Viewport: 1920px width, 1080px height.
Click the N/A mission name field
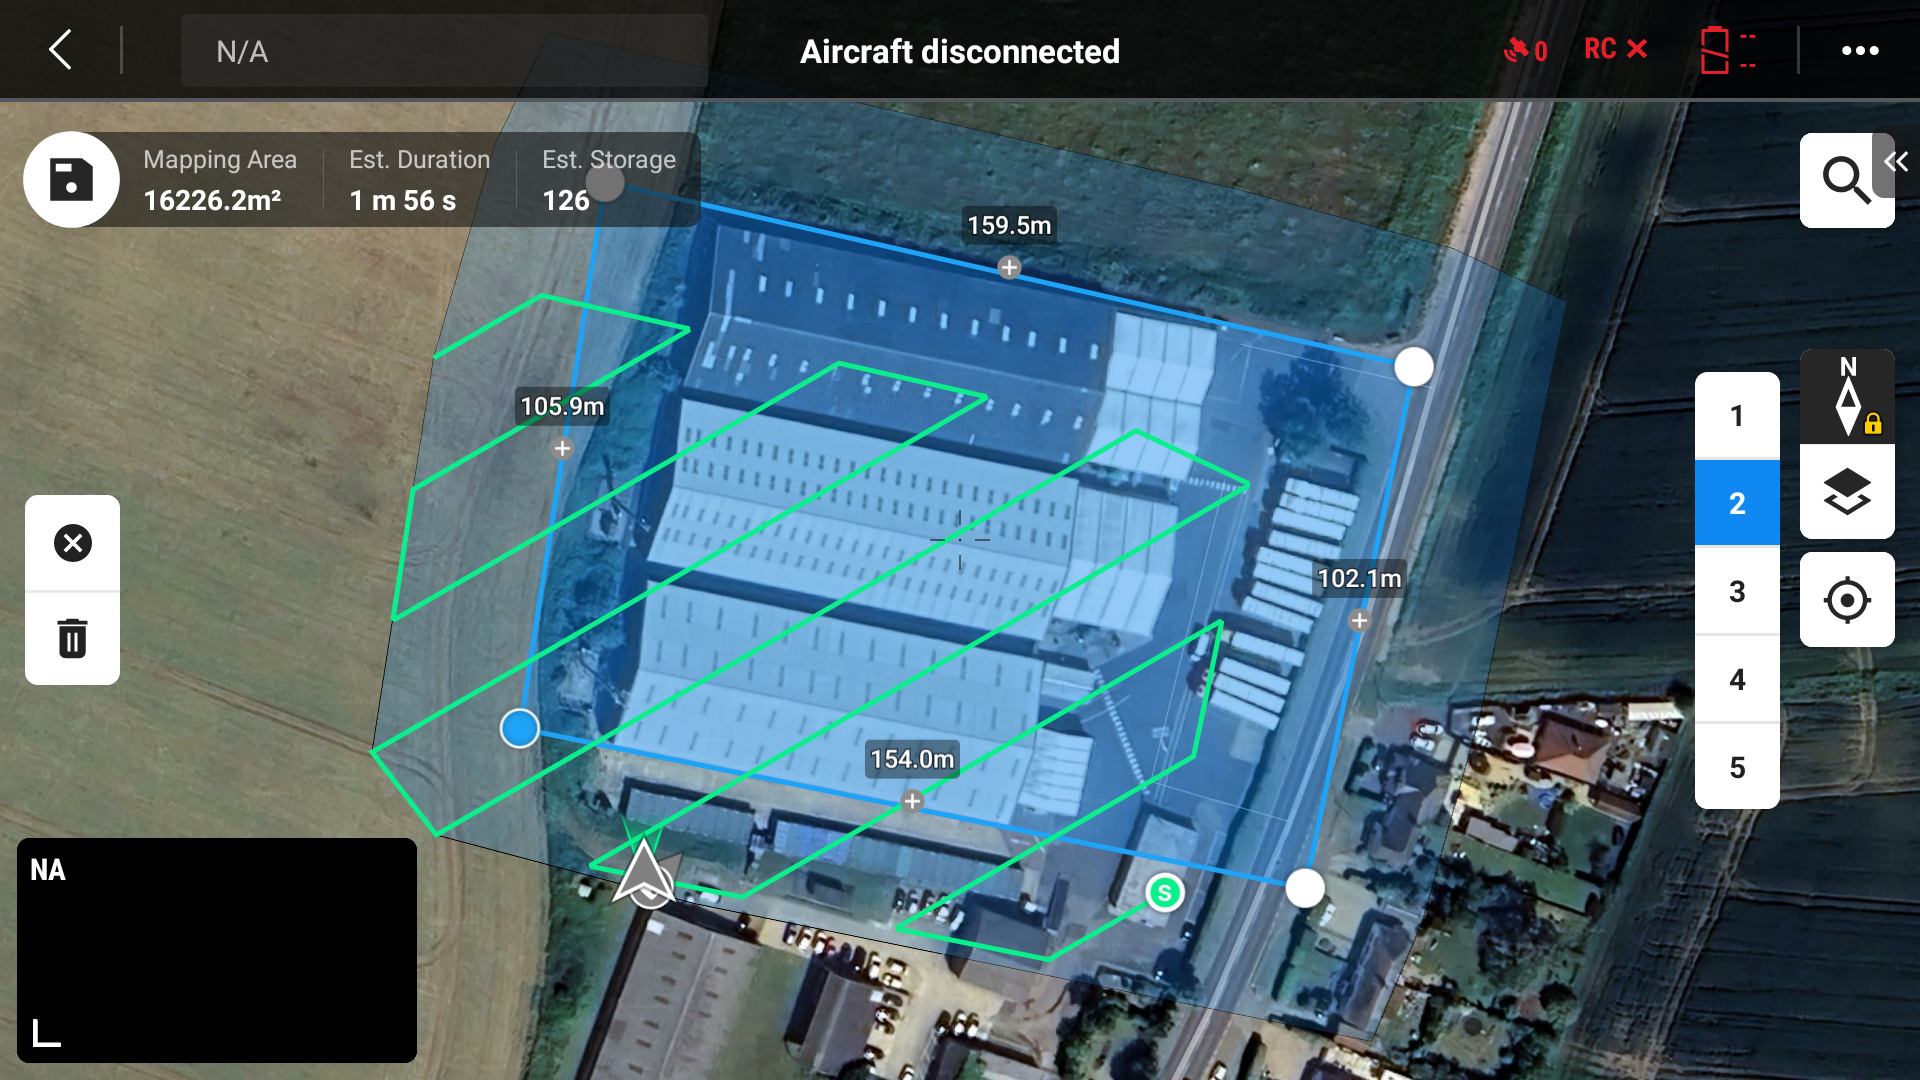(x=444, y=51)
